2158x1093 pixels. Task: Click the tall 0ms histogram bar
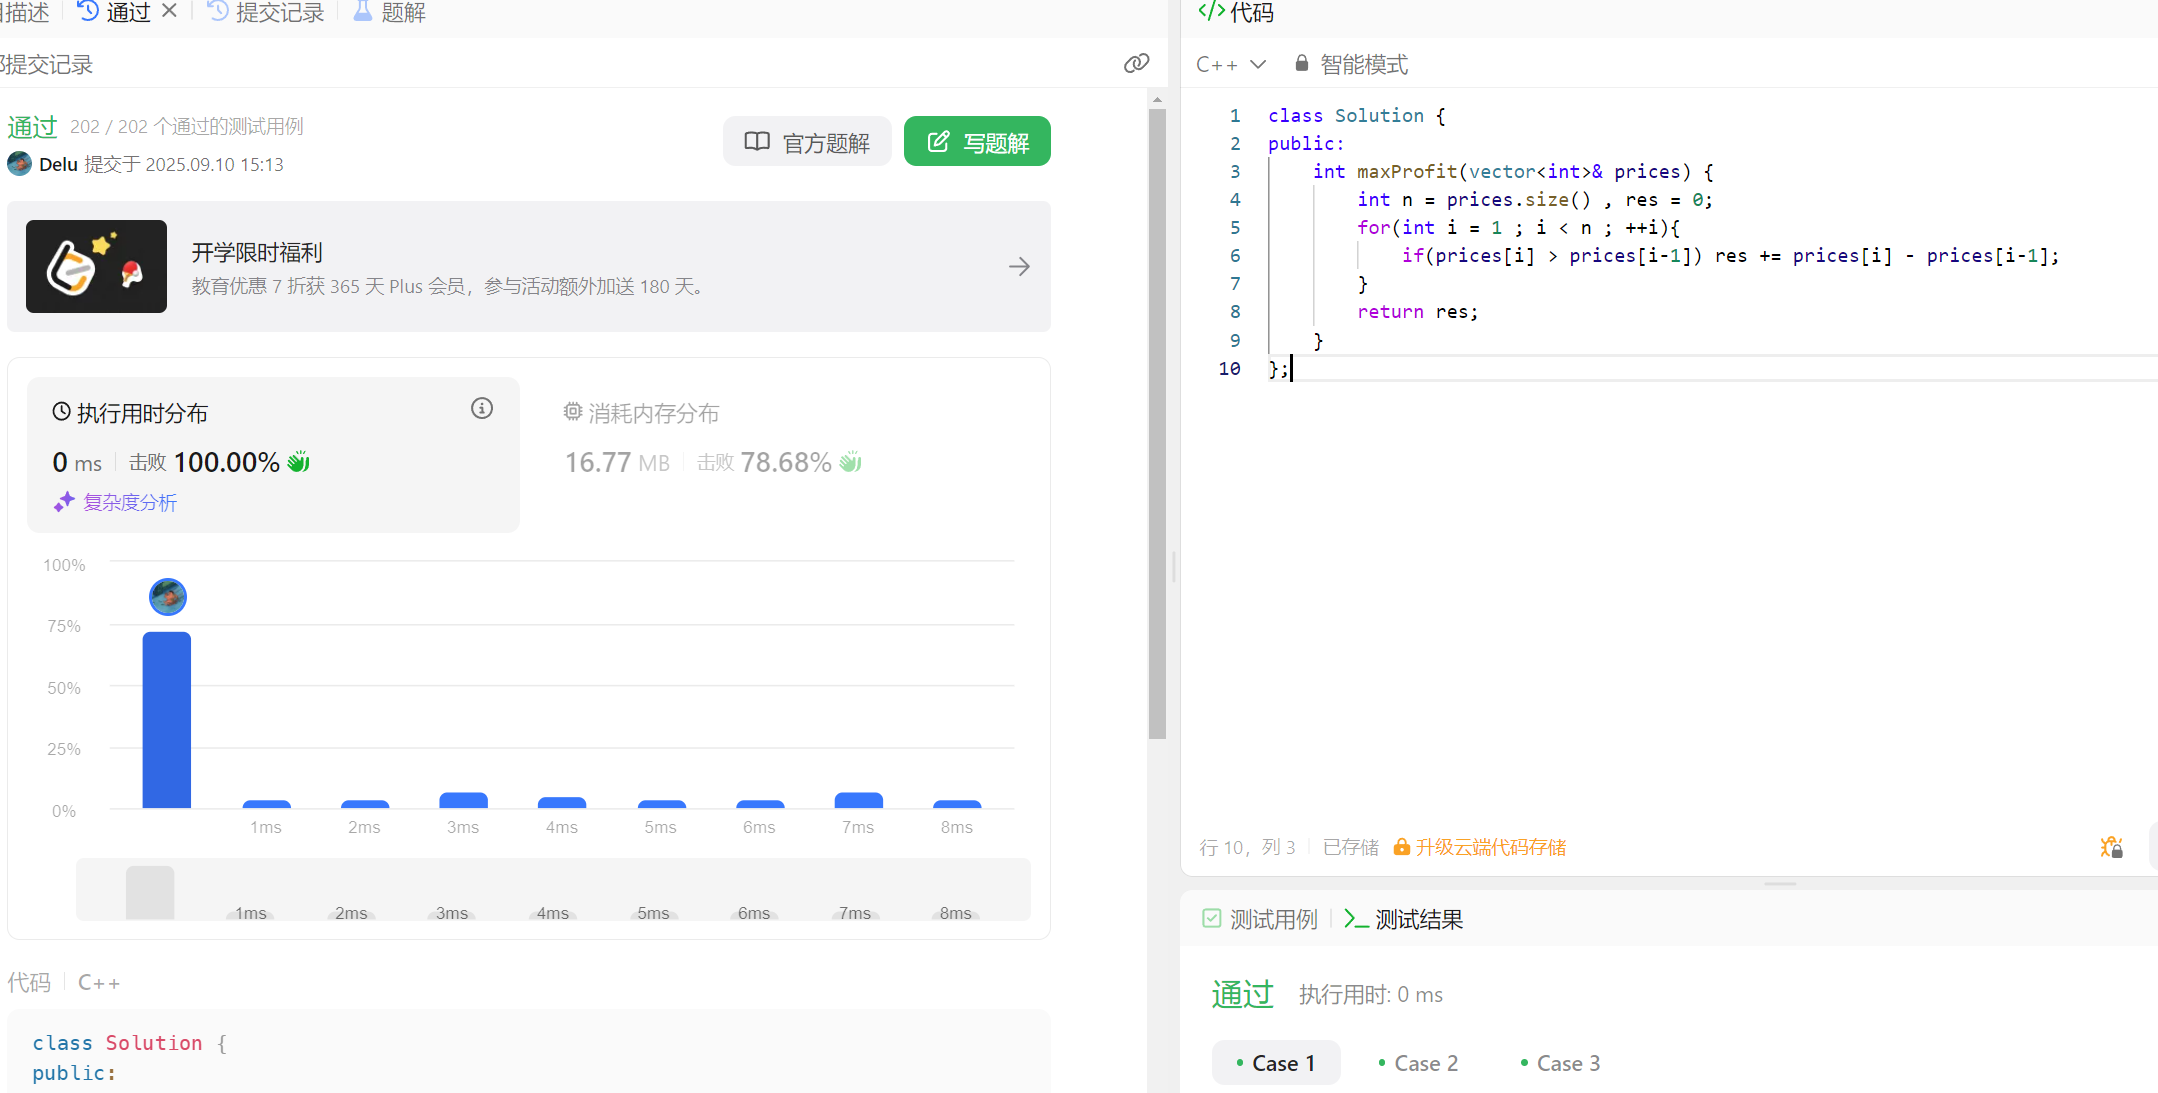pos(167,720)
